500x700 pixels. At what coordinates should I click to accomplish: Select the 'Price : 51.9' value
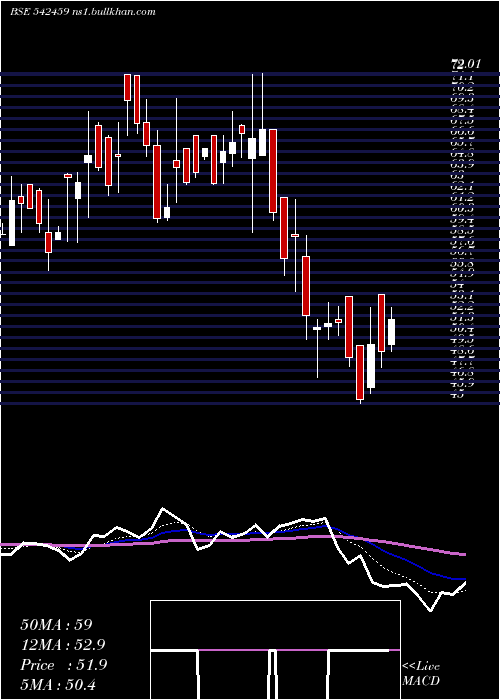(63, 665)
